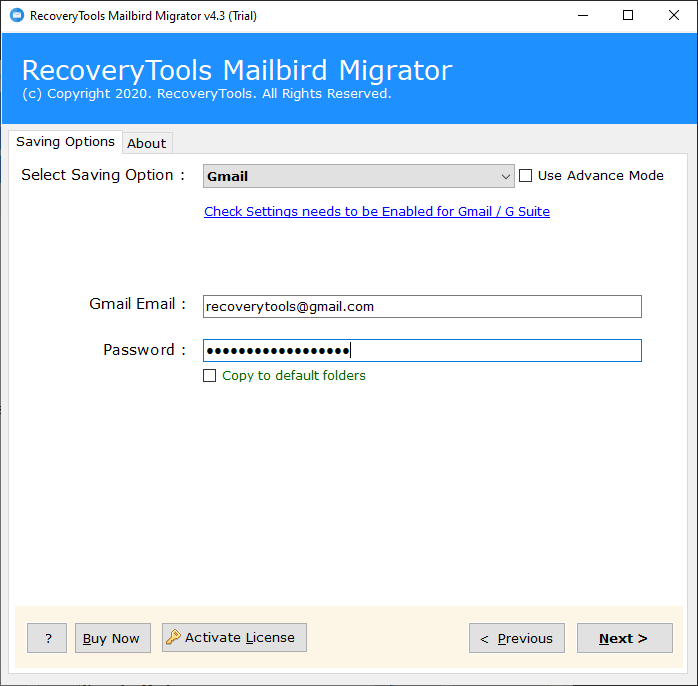Click the Password label text
The image size is (698, 686).
[145, 350]
